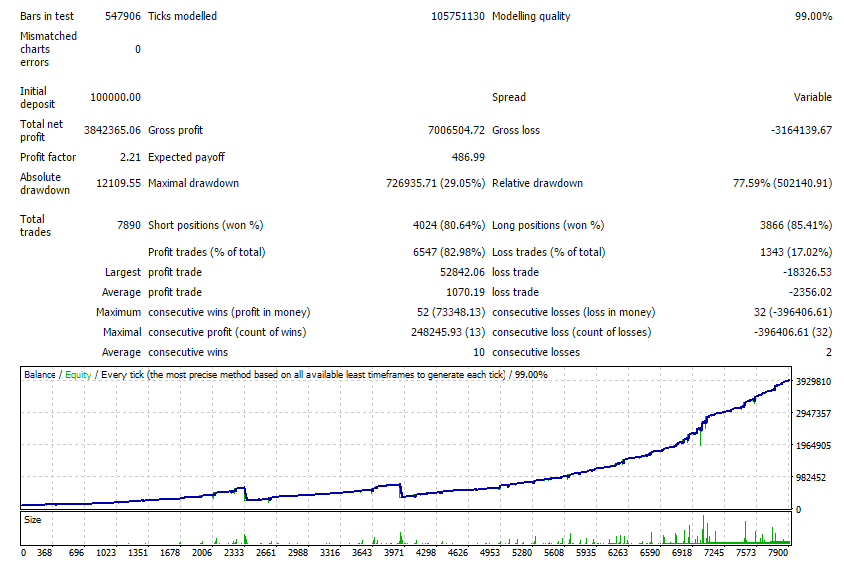Image resolution: width=844 pixels, height=562 pixels.
Task: Click the Mismatched charts errors value 0
Action: pyautogui.click(x=138, y=50)
